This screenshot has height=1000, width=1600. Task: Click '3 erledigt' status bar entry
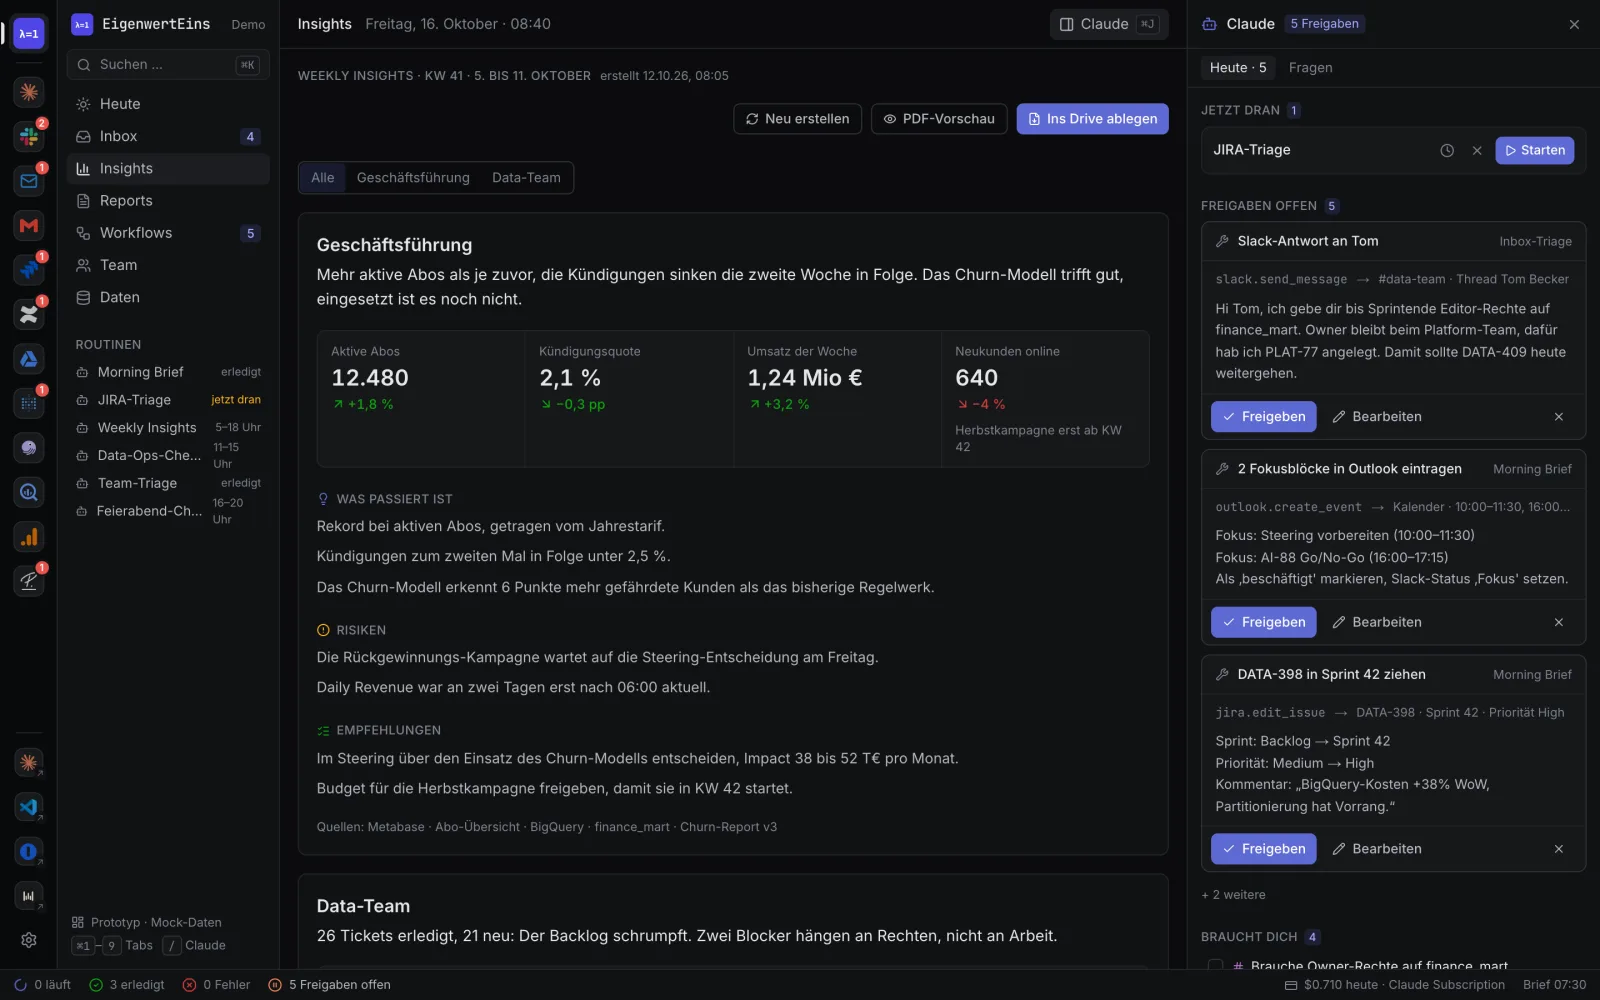coord(127,985)
